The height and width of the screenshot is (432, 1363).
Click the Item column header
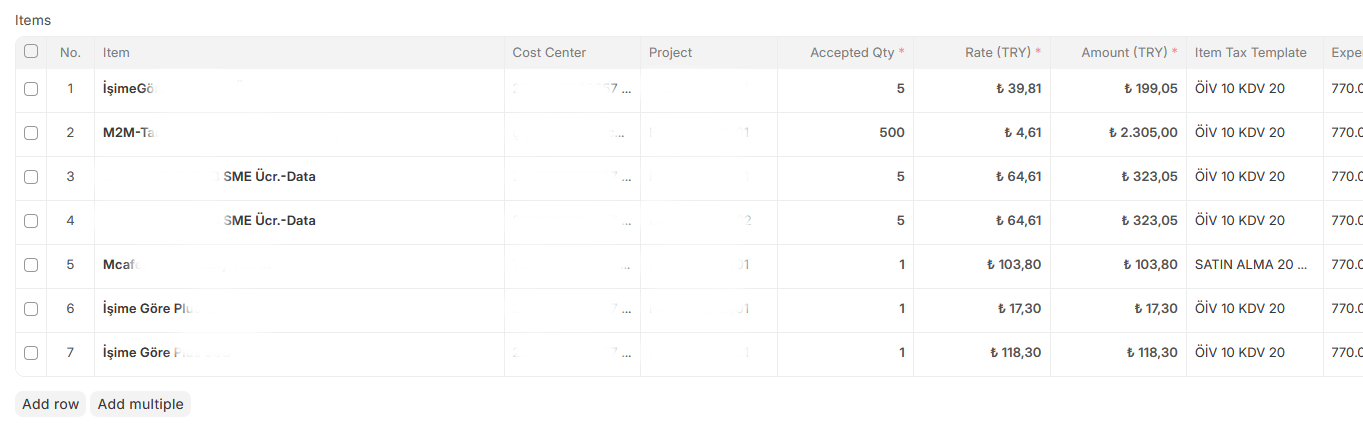299,52
